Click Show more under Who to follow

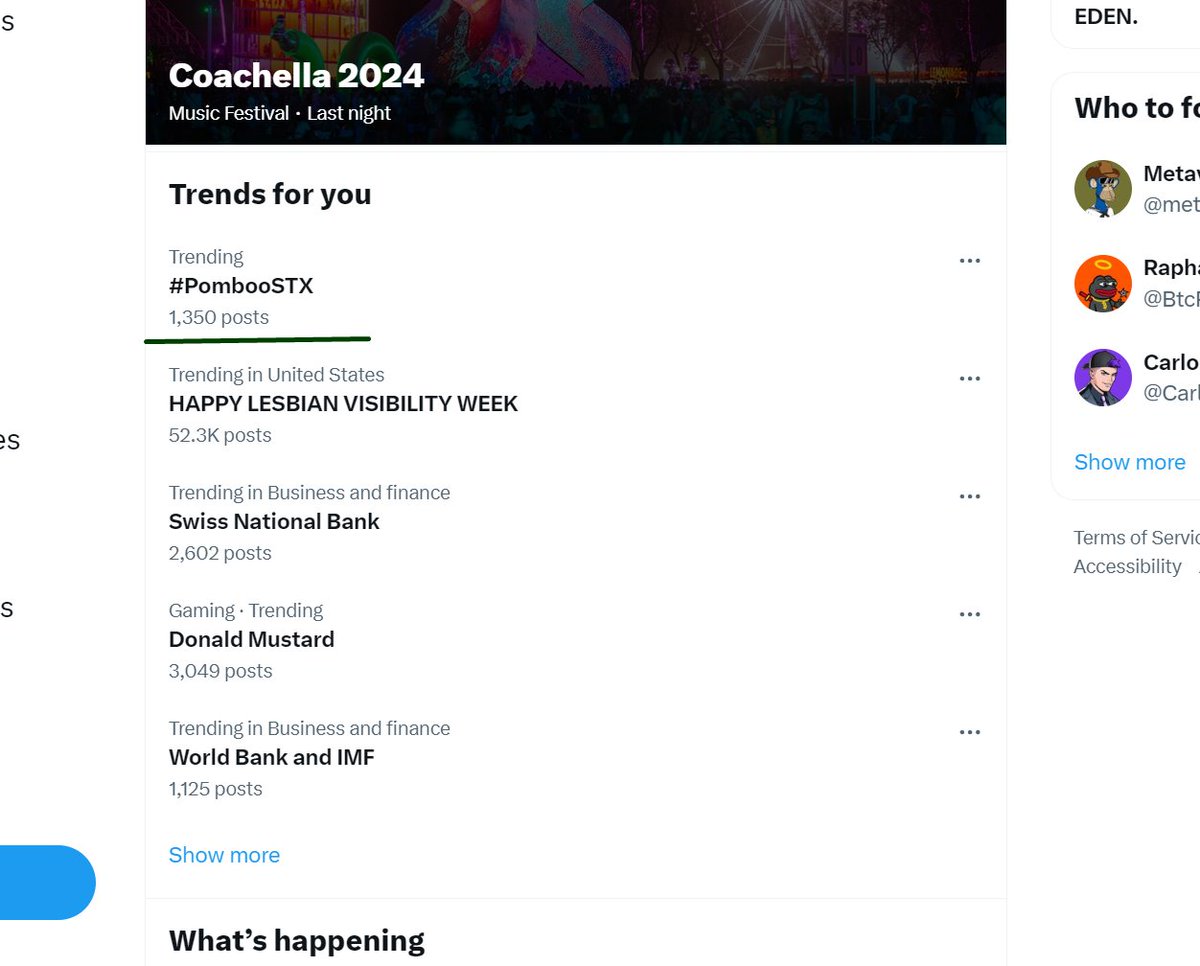tap(1130, 462)
